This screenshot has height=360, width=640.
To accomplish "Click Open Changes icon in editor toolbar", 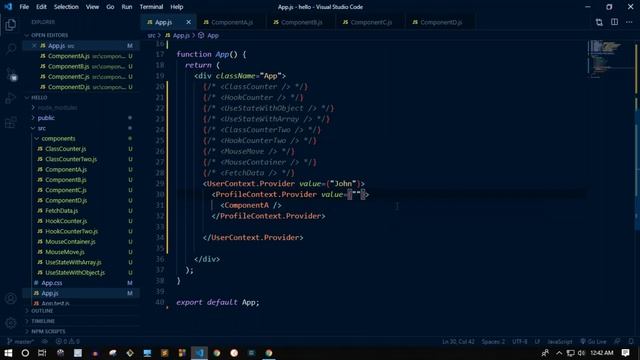I will click(x=599, y=22).
